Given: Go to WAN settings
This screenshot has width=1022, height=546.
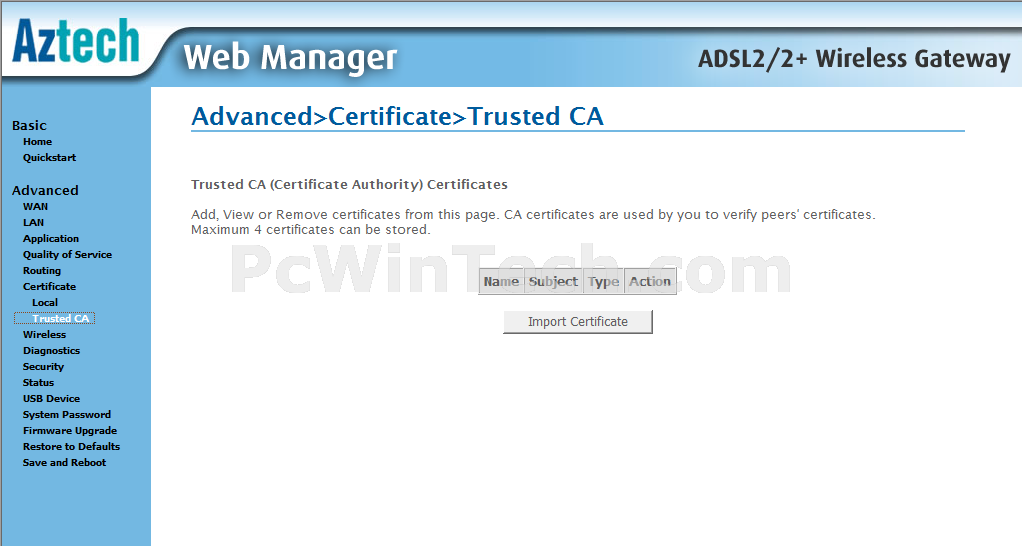Looking at the screenshot, I should click(x=35, y=207).
